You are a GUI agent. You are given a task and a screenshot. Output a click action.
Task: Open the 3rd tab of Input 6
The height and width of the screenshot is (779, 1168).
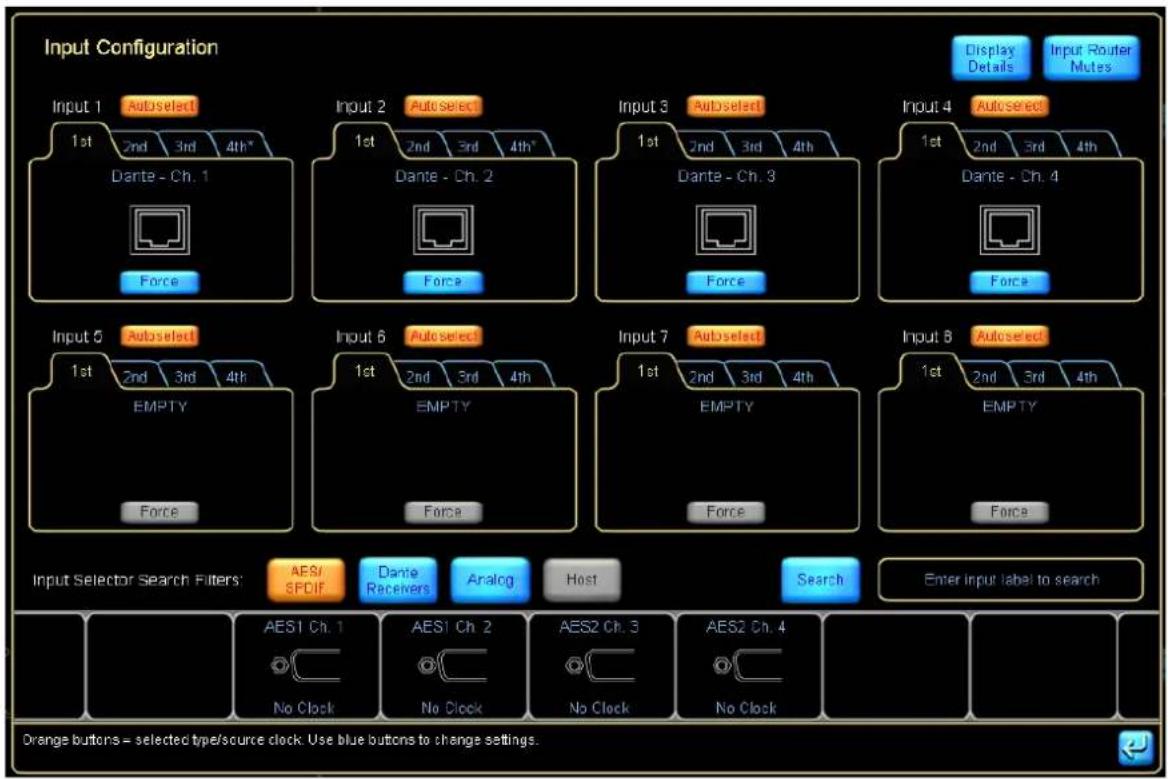(x=468, y=377)
